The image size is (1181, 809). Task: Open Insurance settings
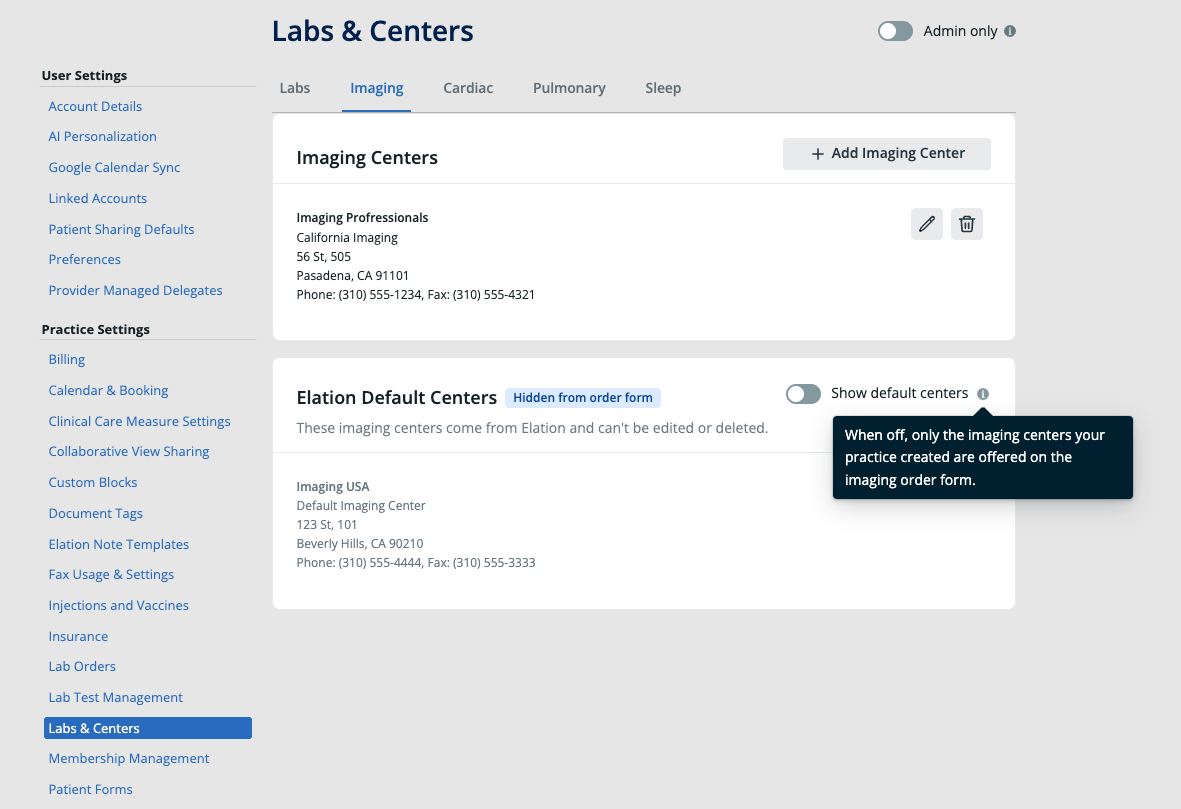(x=78, y=636)
